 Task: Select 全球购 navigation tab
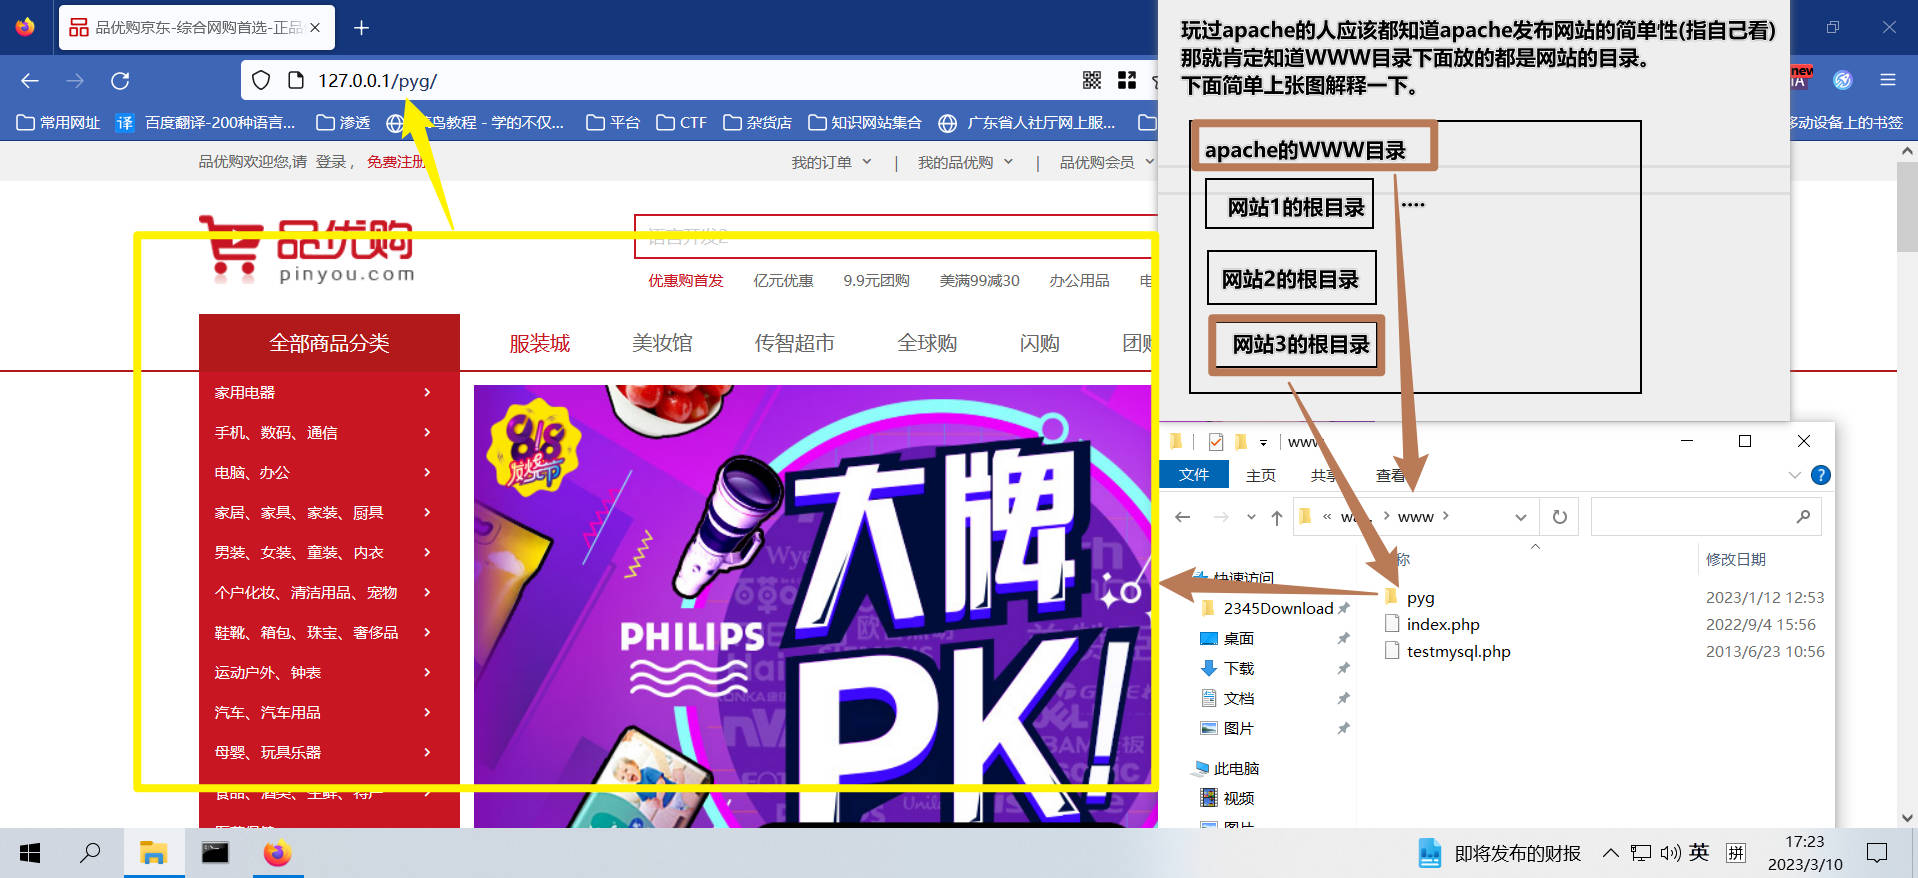tap(927, 343)
